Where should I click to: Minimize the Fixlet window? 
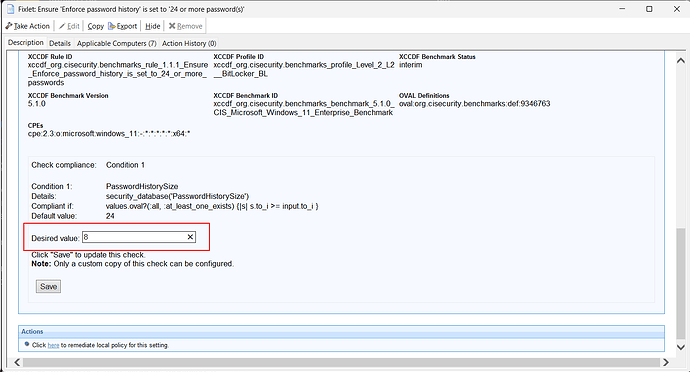click(622, 9)
